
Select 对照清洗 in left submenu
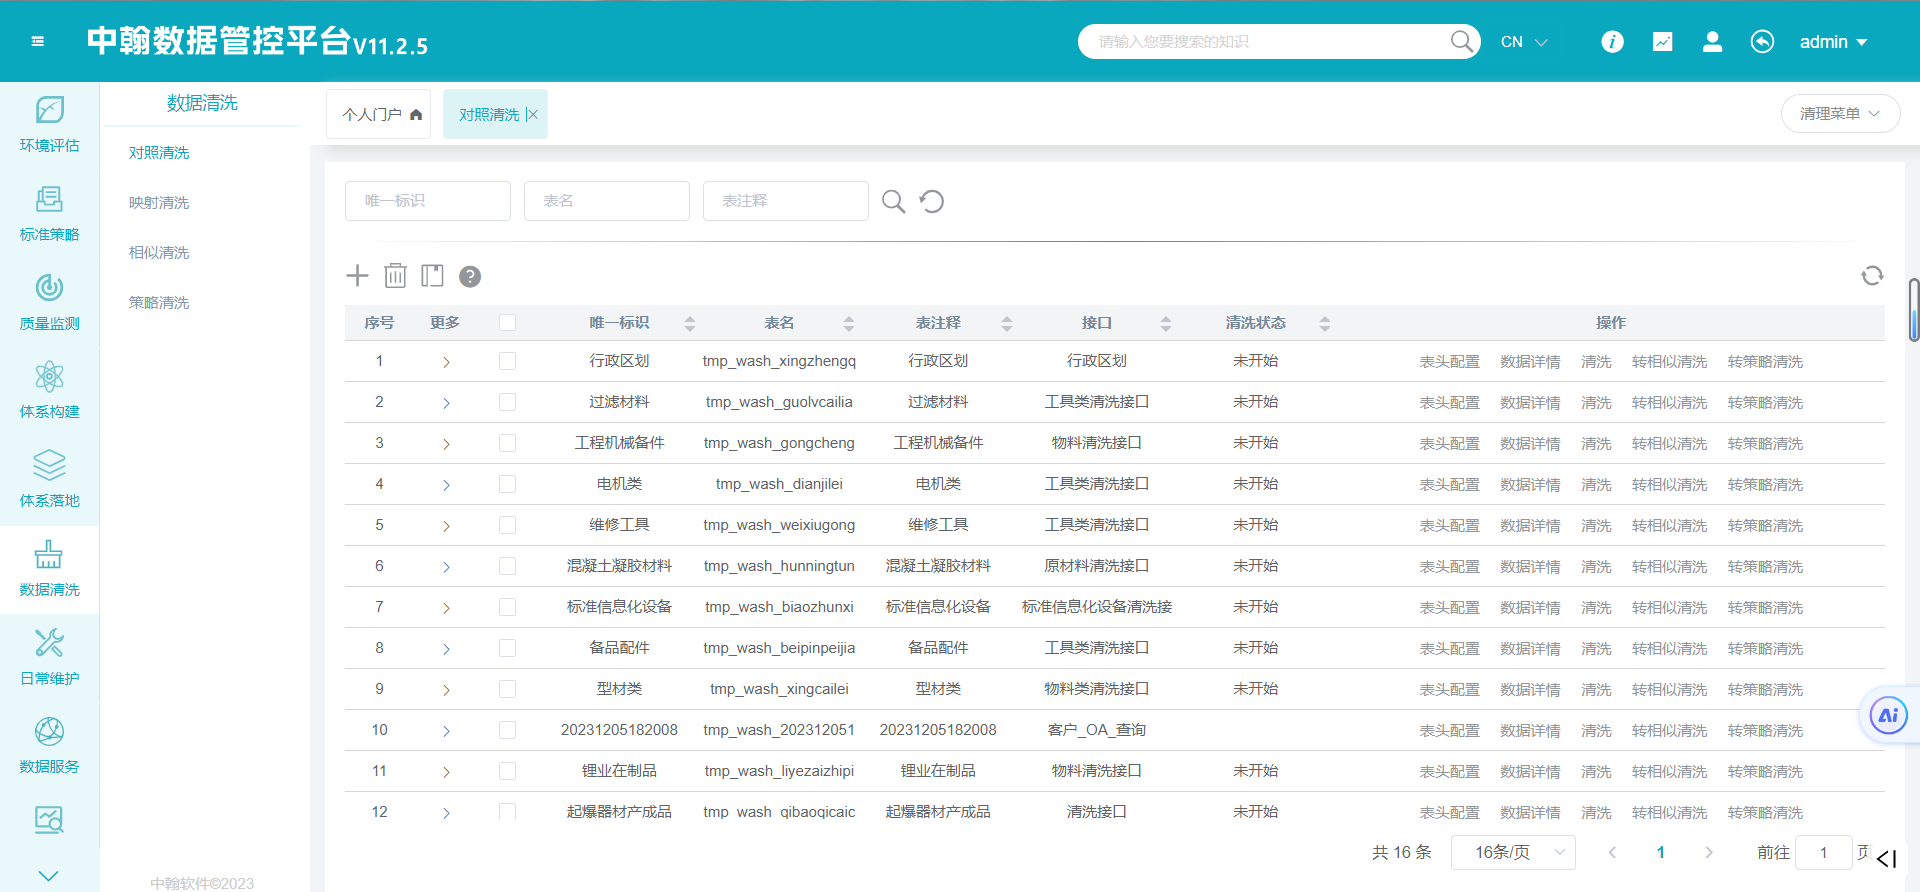(x=159, y=153)
